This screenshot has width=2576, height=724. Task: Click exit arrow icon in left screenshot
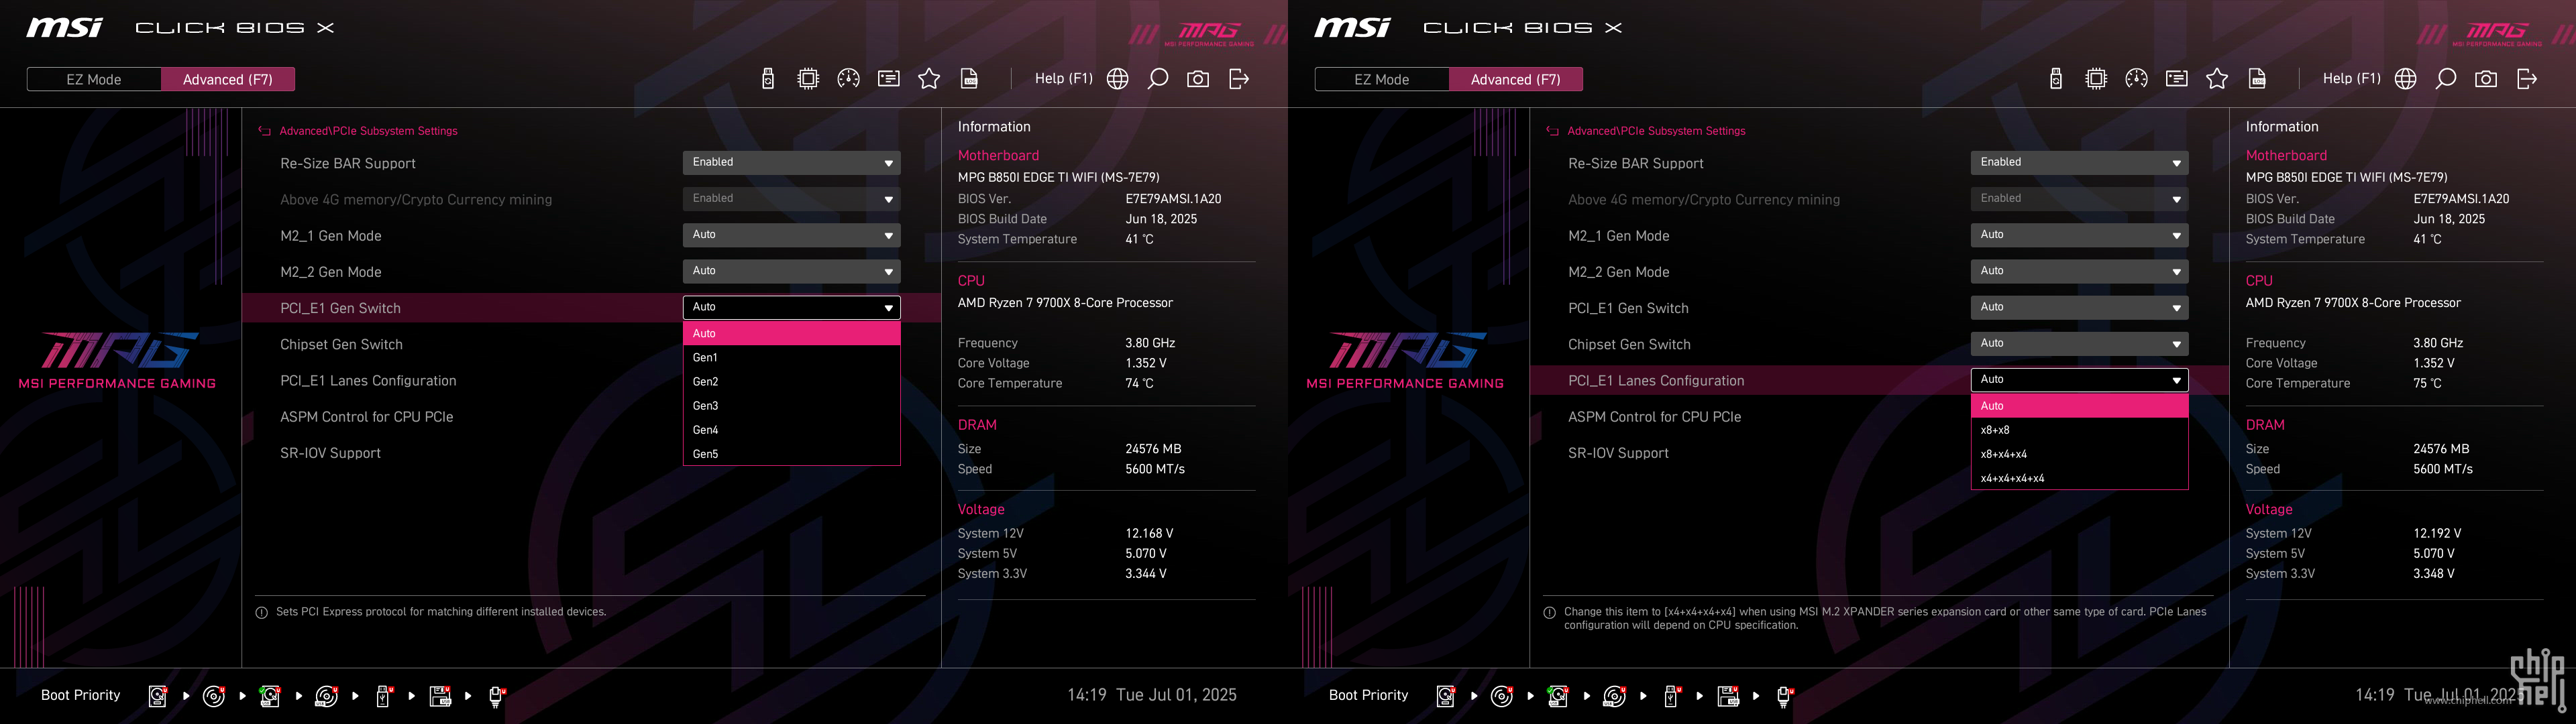click(x=1239, y=79)
